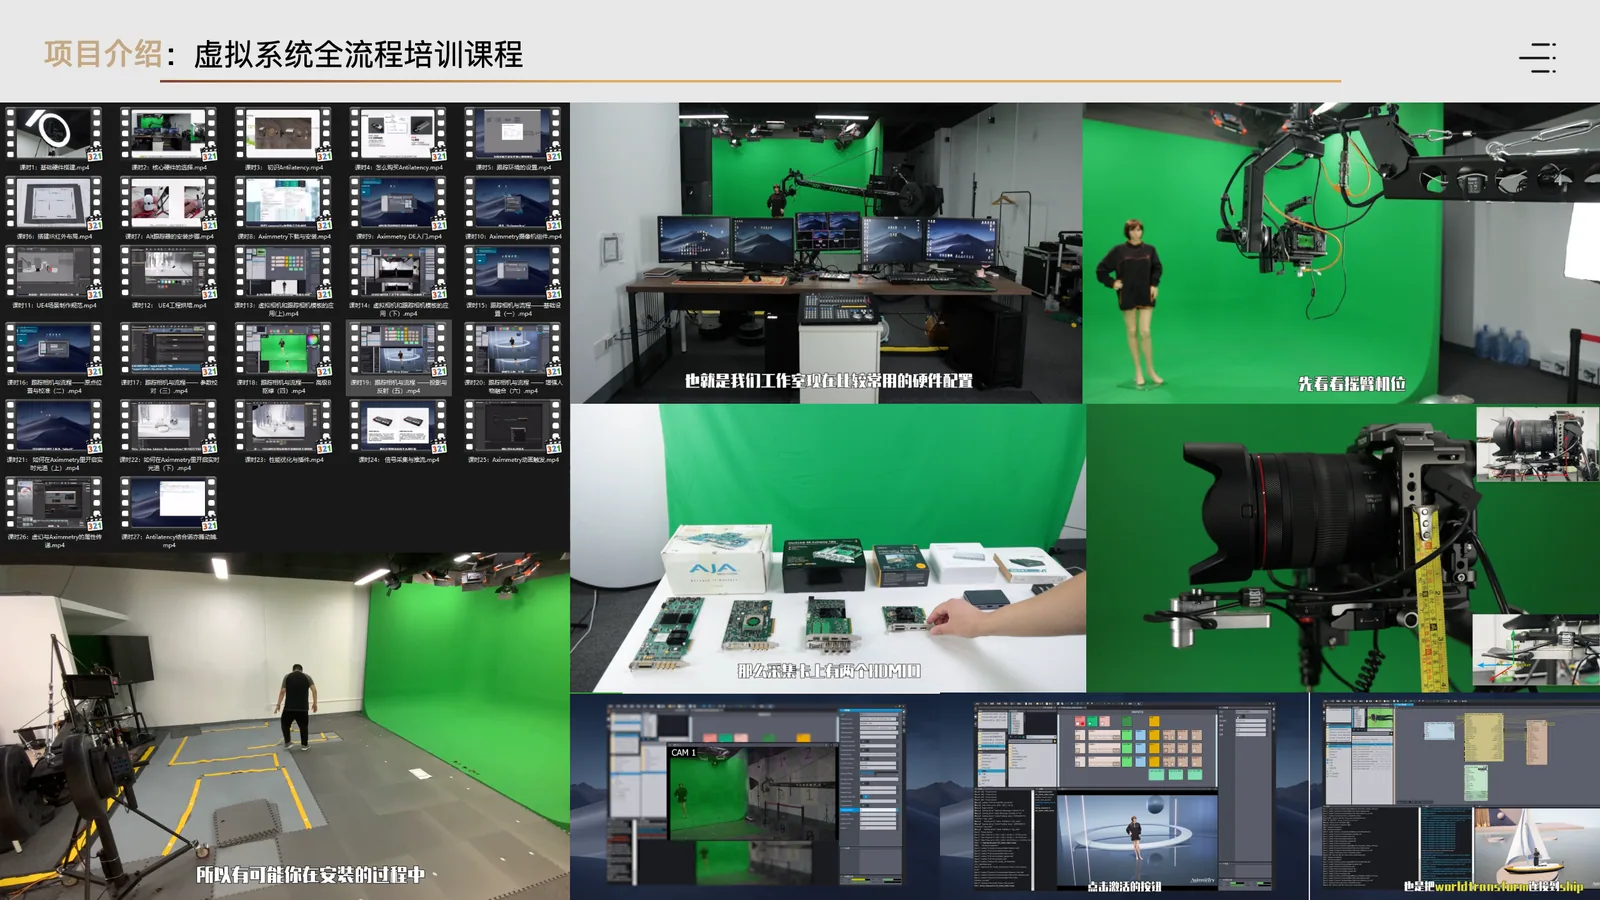Select 课时25 Aximmetry动画触发.mp4

click(x=513, y=427)
